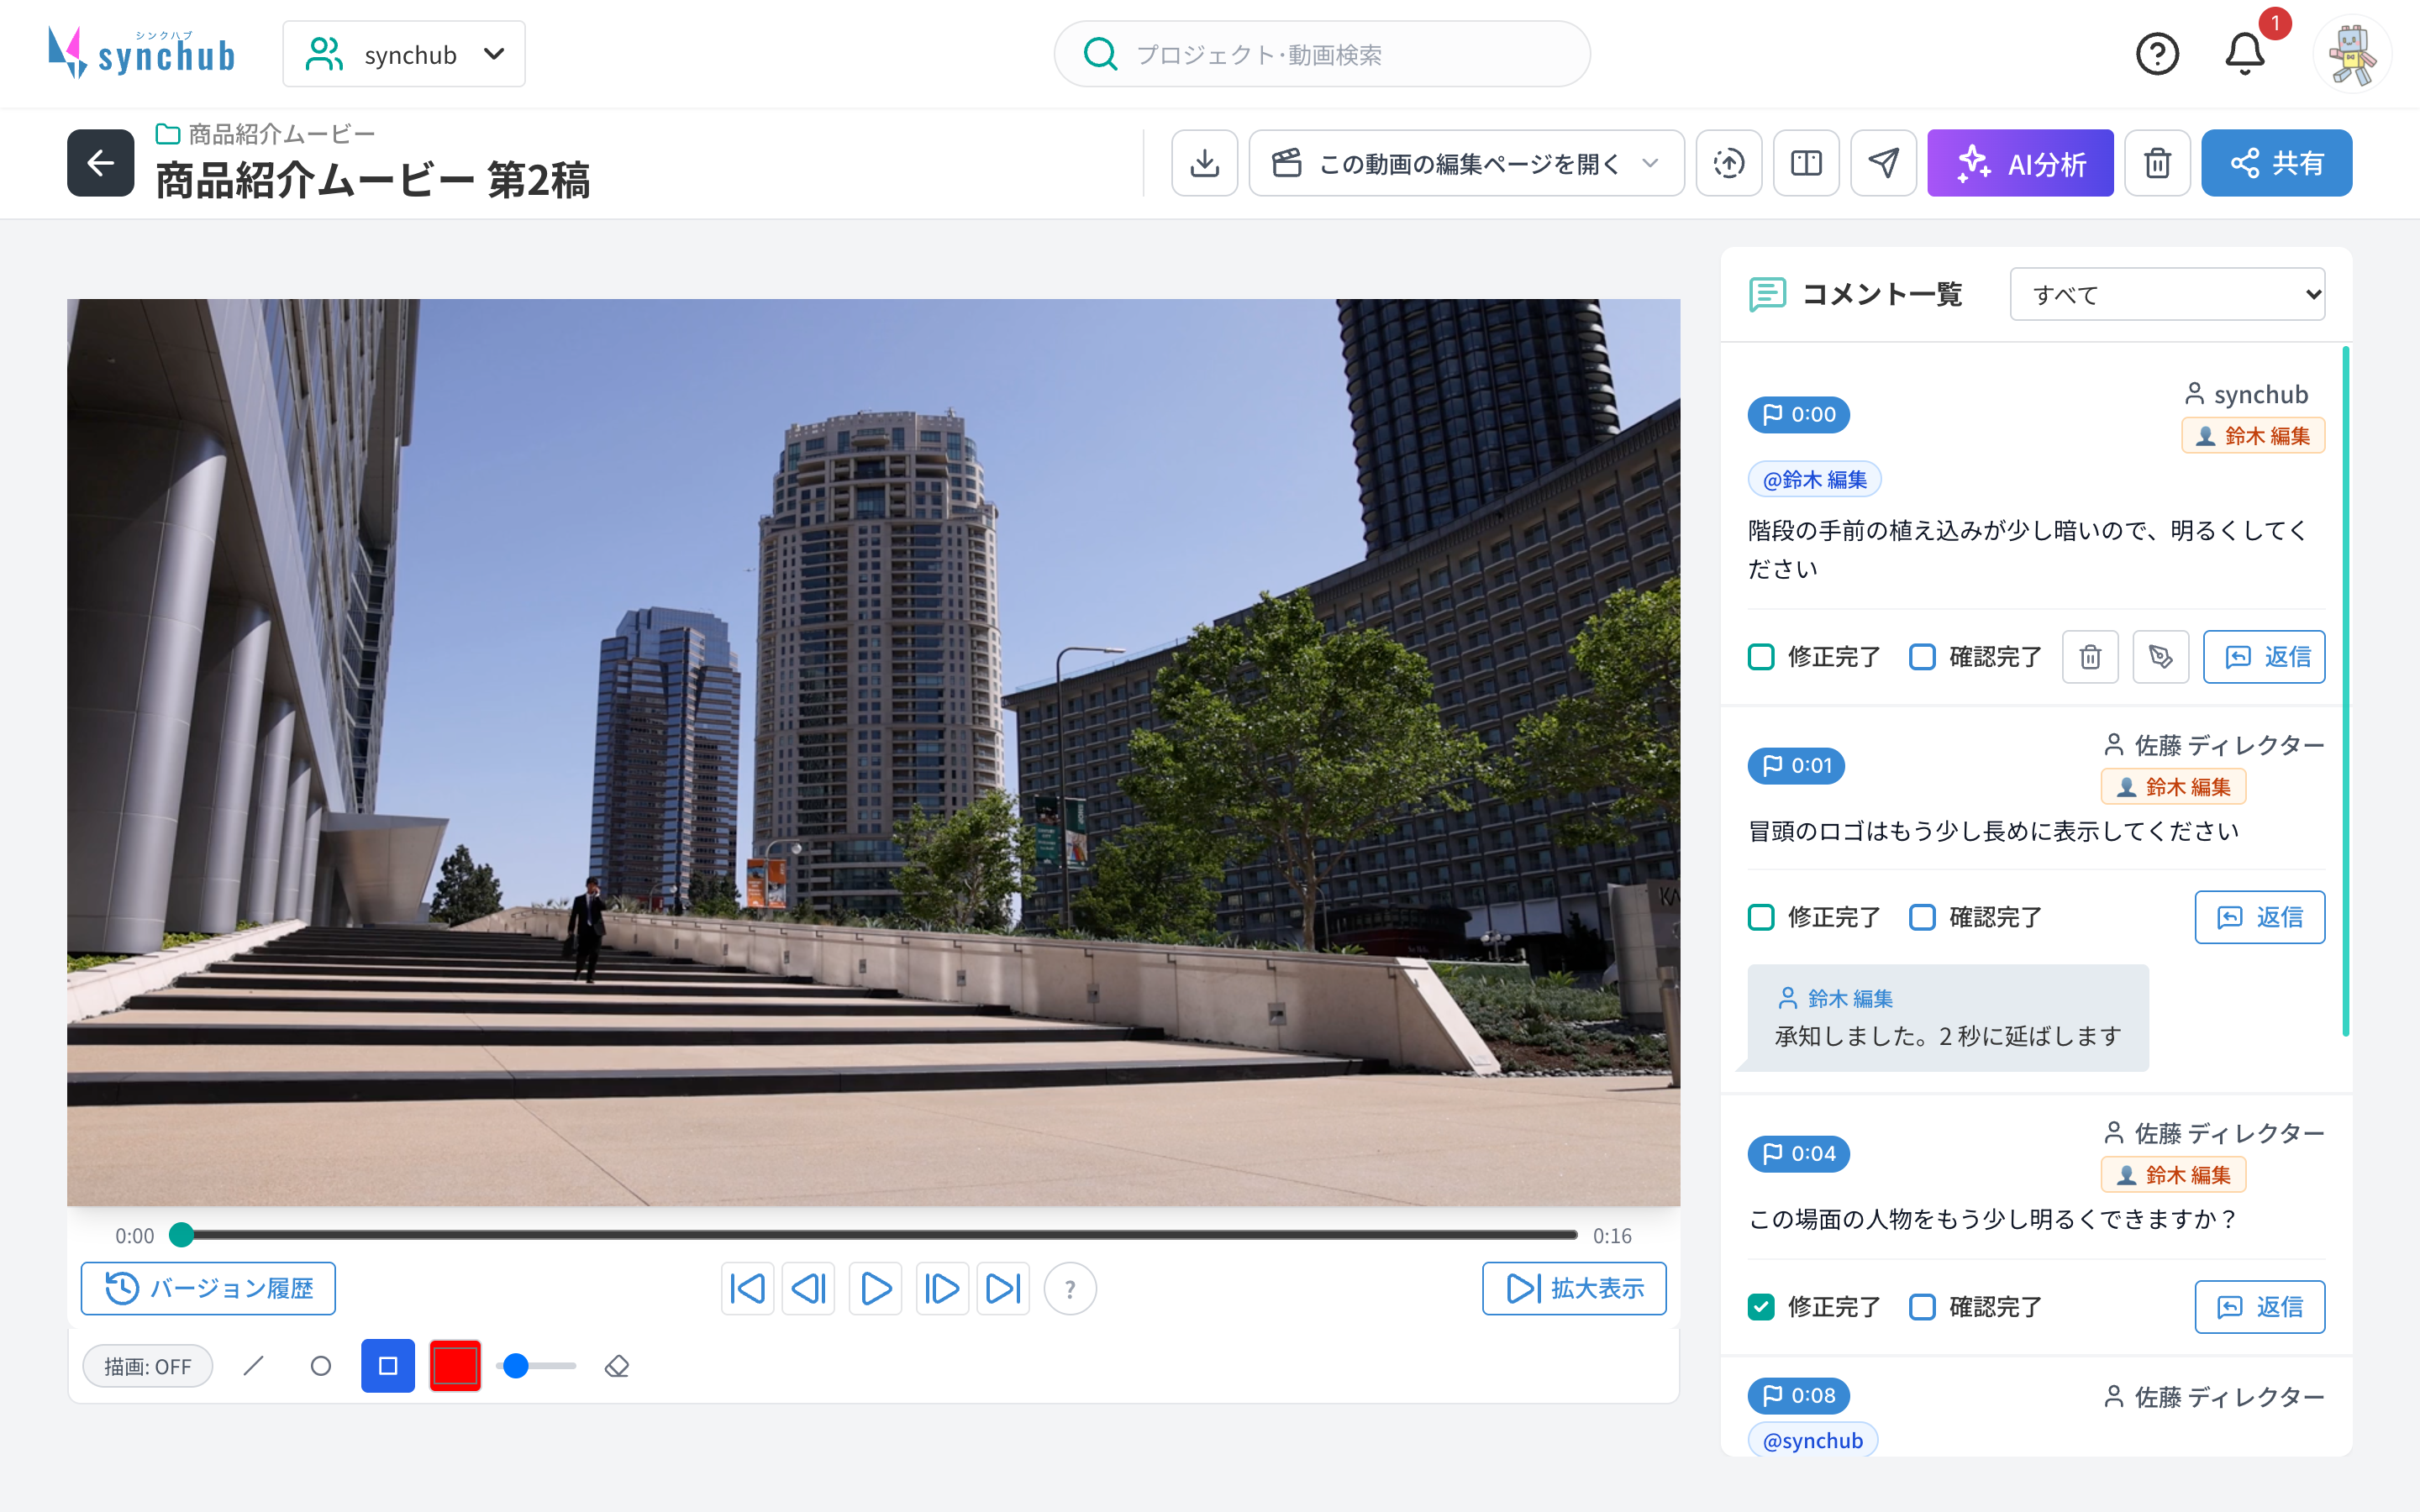Image resolution: width=2420 pixels, height=1512 pixels.
Task: Check 確認完了 on the 0:04 comment
Action: (x=1922, y=1307)
